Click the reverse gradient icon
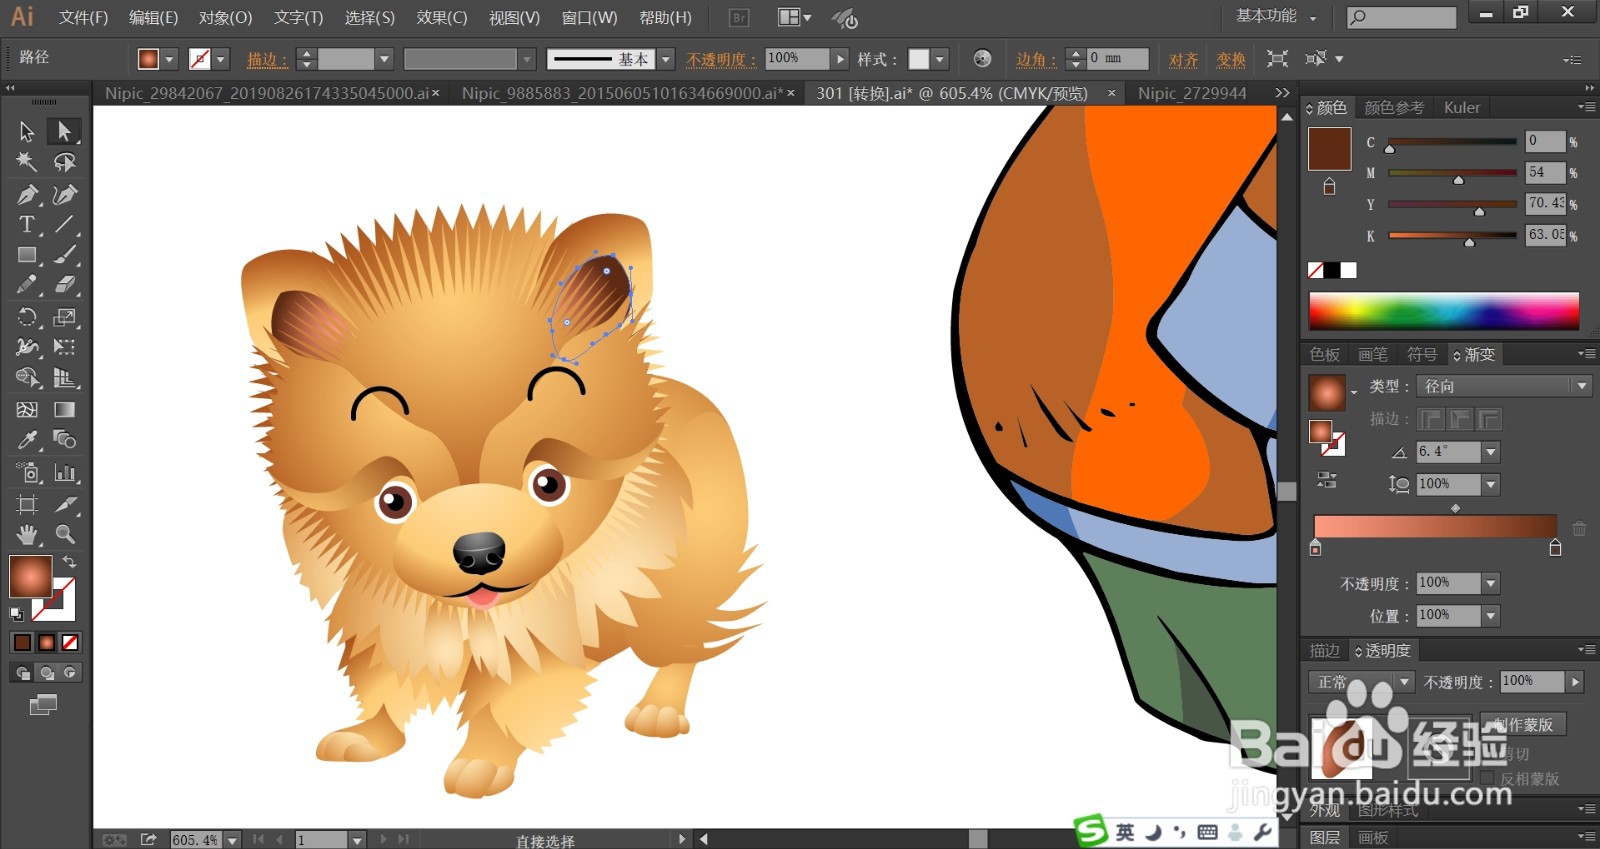Viewport: 1600px width, 849px height. [1327, 481]
